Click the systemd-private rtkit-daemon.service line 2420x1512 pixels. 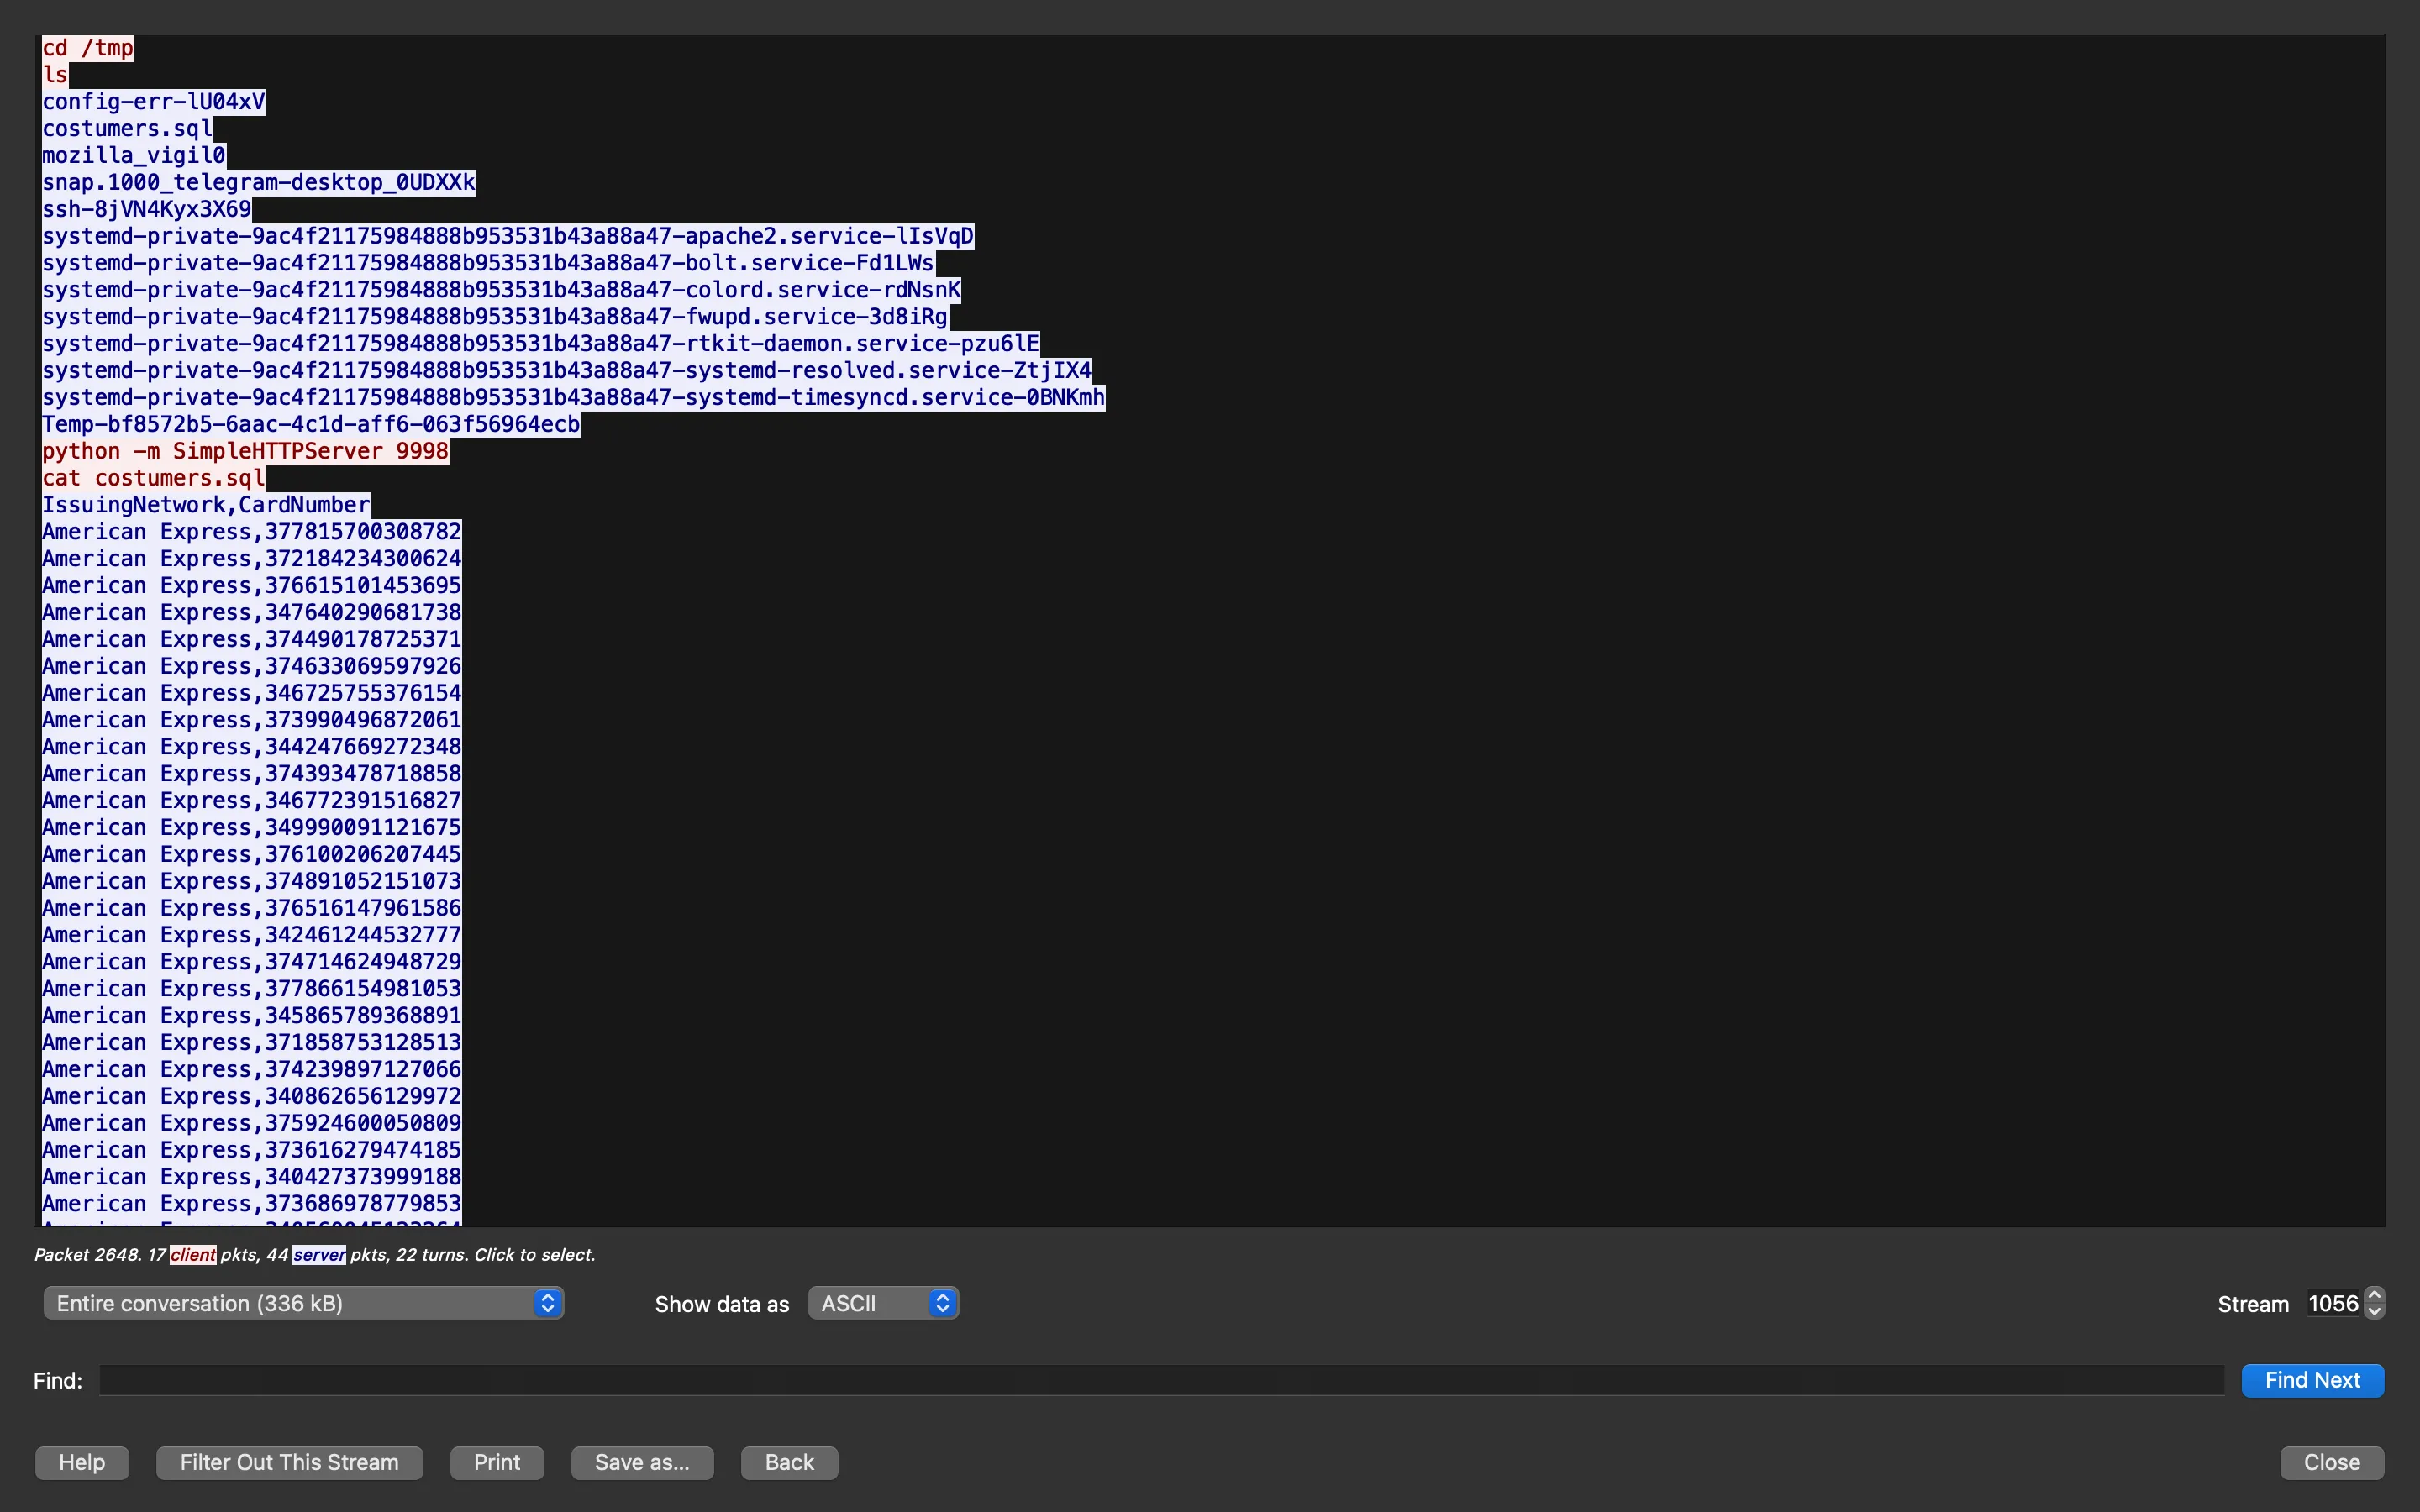coord(541,344)
